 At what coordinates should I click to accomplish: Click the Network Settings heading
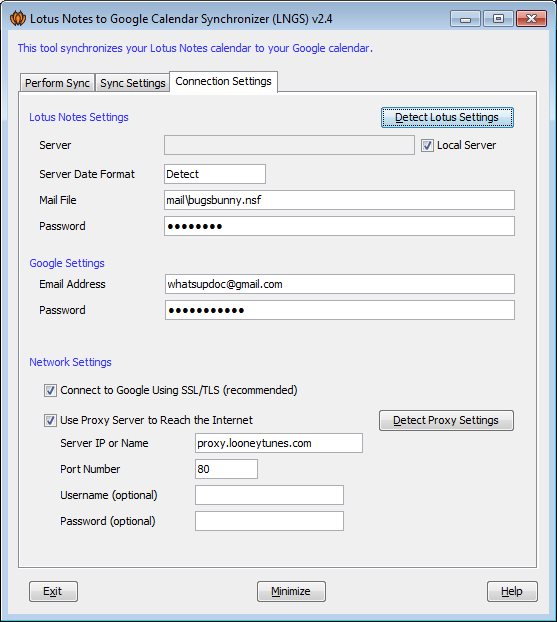(70, 362)
